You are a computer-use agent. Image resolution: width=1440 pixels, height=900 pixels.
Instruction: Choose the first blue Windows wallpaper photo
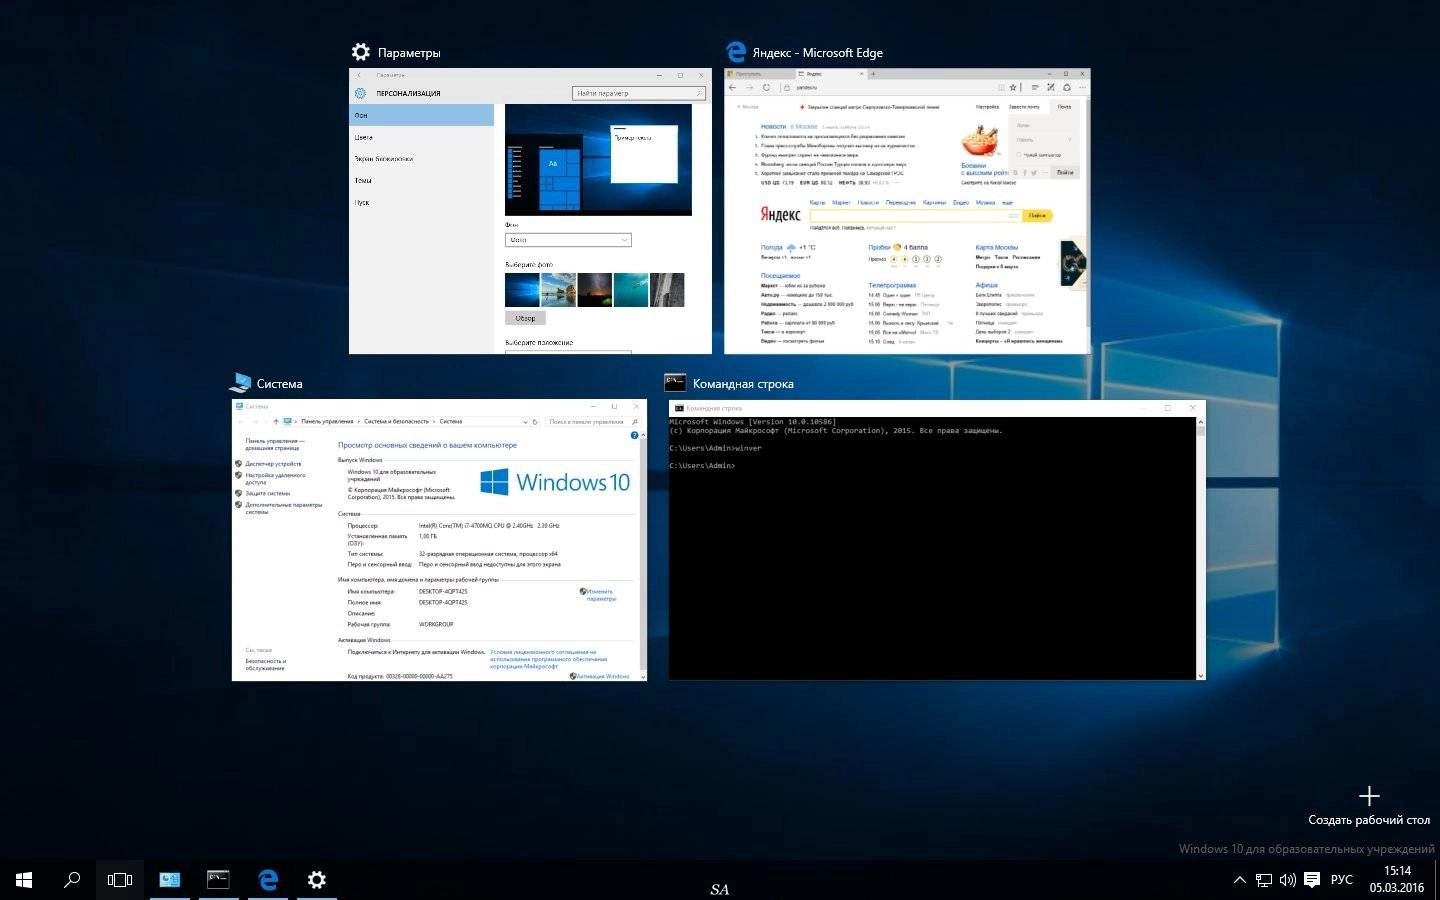tap(522, 290)
